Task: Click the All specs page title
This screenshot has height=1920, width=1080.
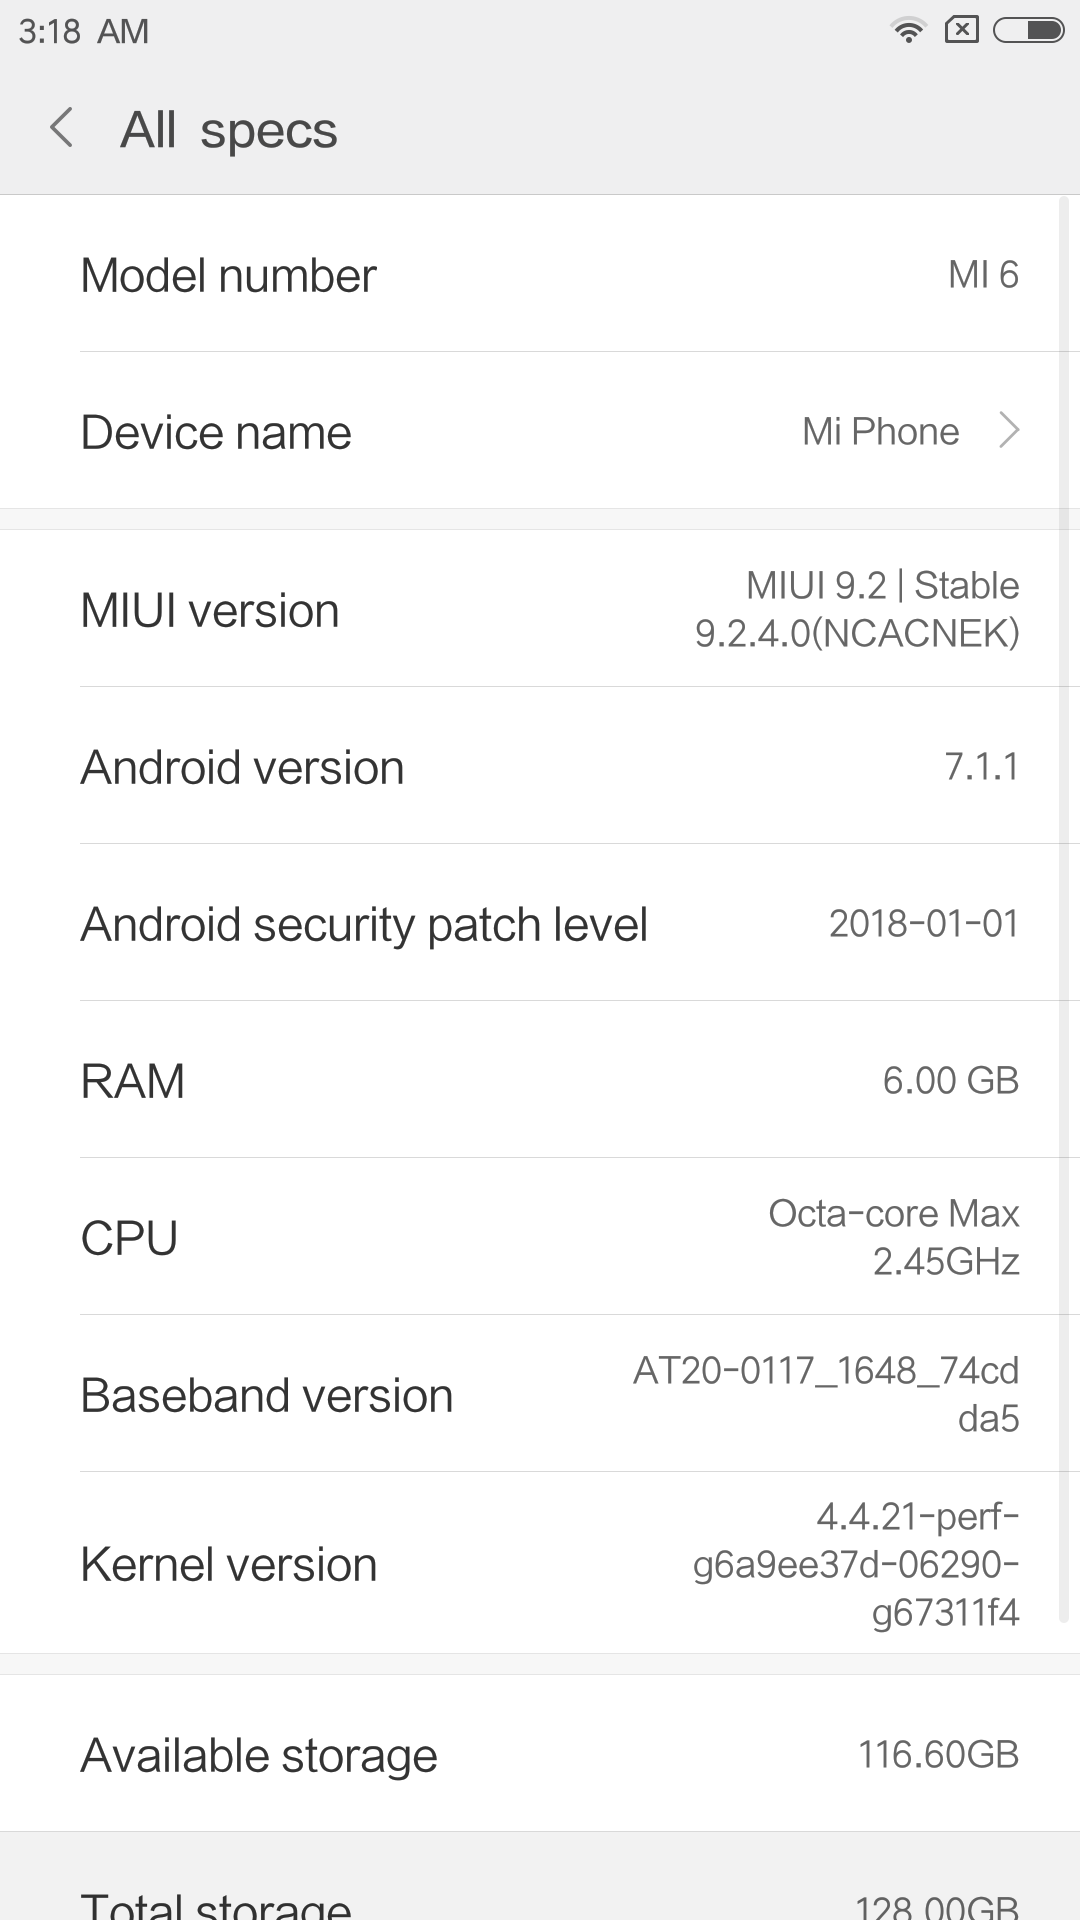Action: [x=229, y=130]
